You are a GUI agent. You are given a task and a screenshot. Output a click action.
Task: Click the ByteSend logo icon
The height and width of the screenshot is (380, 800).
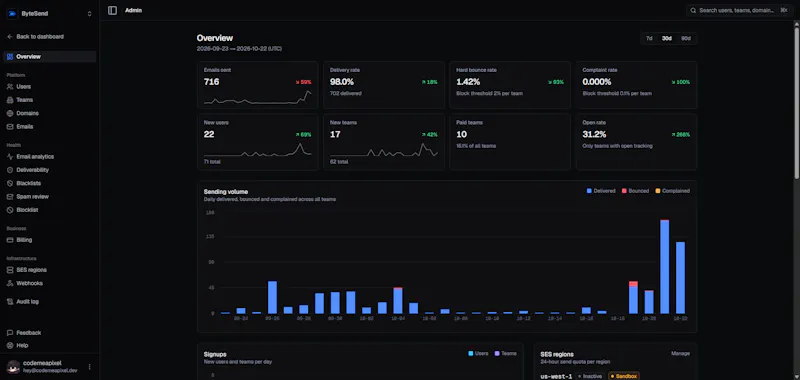(x=12, y=14)
